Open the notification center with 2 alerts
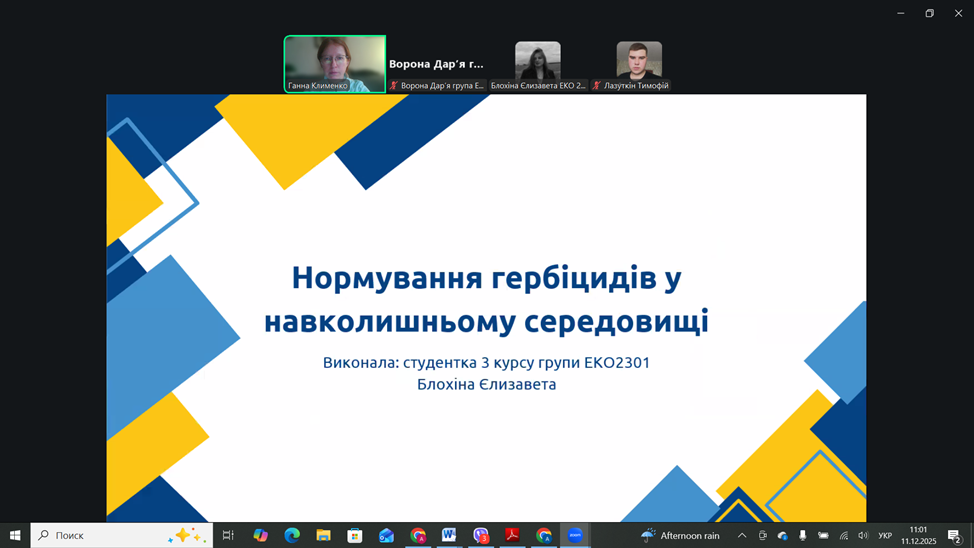This screenshot has height=548, width=974. 954,536
